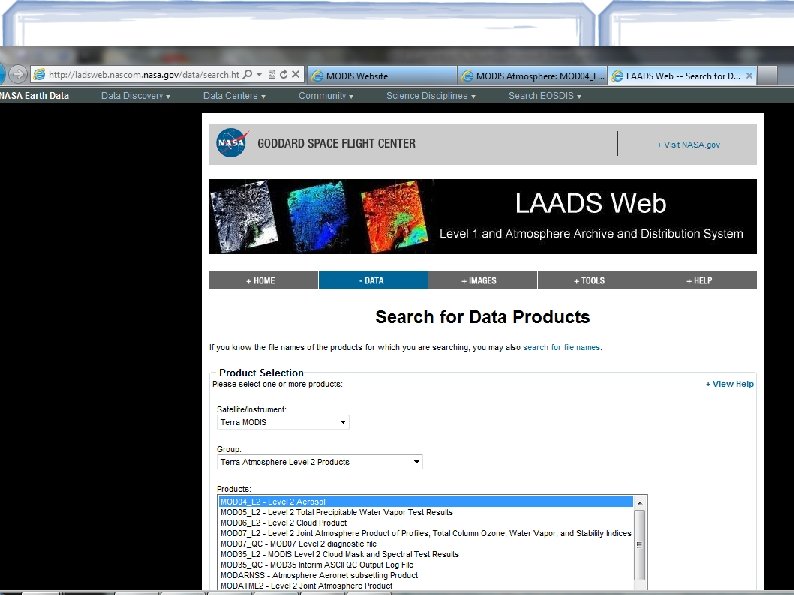This screenshot has width=794, height=595.
Task: Click the View Help link
Action: coord(730,384)
